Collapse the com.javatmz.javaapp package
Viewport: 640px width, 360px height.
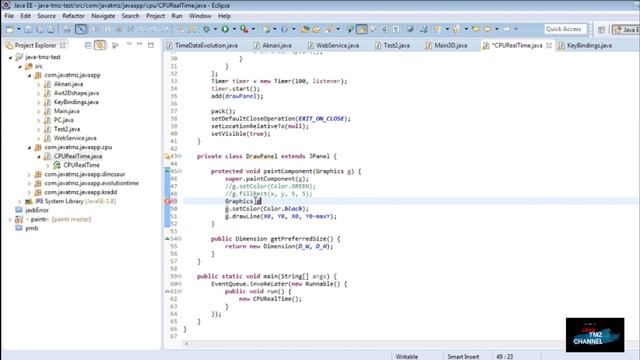(x=29, y=75)
